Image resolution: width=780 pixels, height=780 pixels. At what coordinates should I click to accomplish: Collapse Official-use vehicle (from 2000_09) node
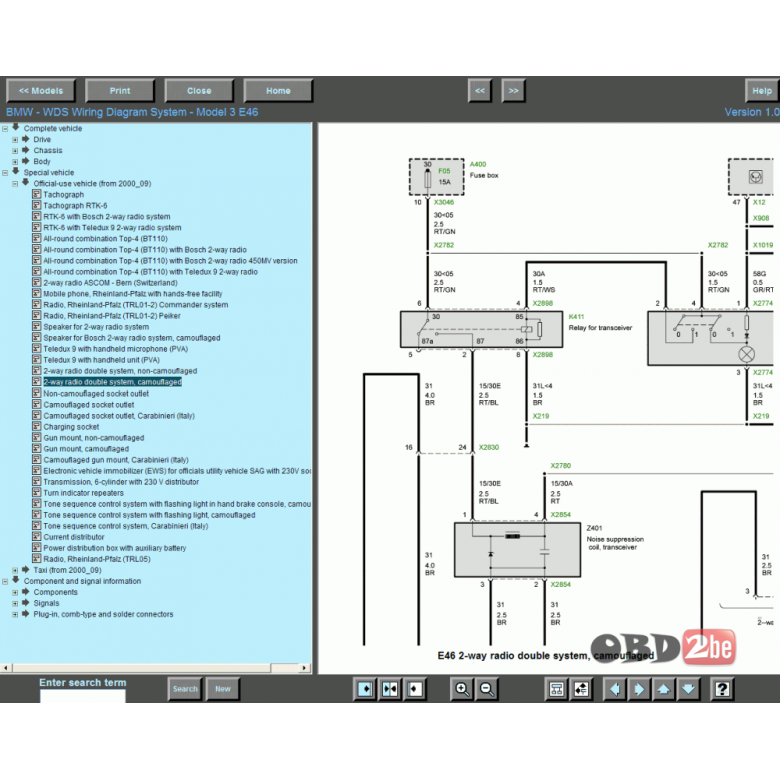[x=15, y=184]
